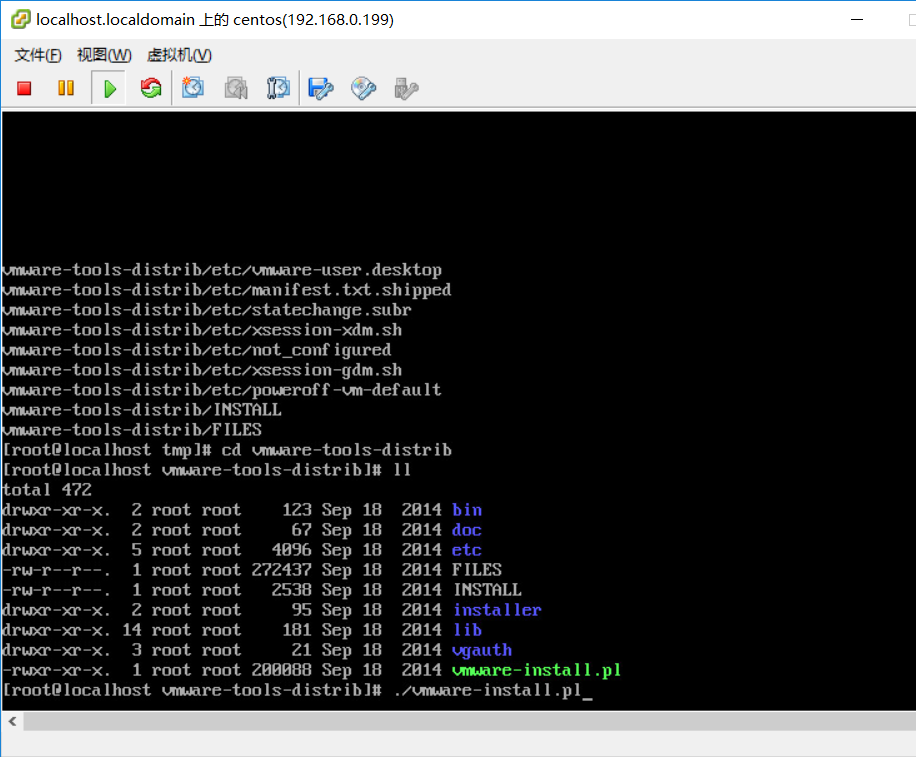Click the floppy drive connect icon
Screen dimensions: 916x757
coord(321,88)
